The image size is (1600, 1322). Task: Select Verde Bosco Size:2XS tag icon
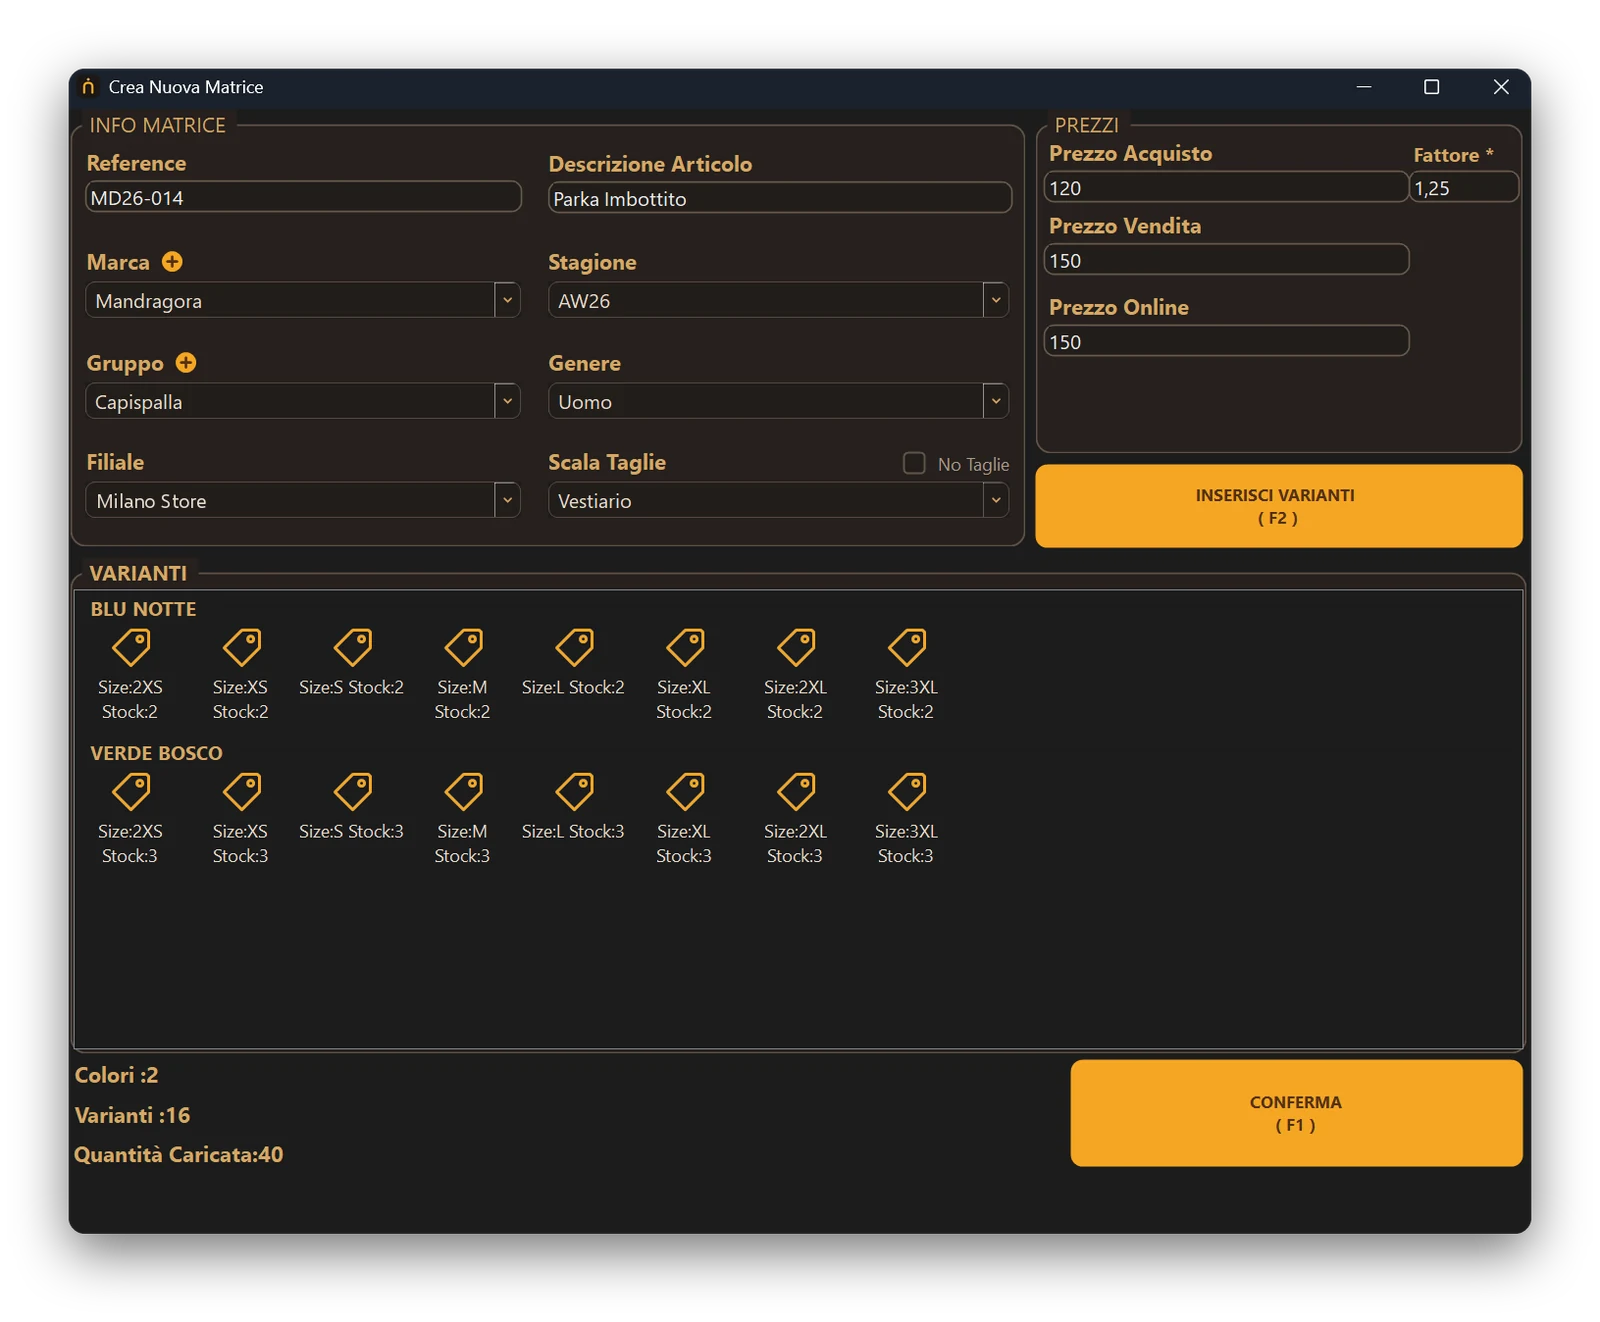pyautogui.click(x=131, y=791)
